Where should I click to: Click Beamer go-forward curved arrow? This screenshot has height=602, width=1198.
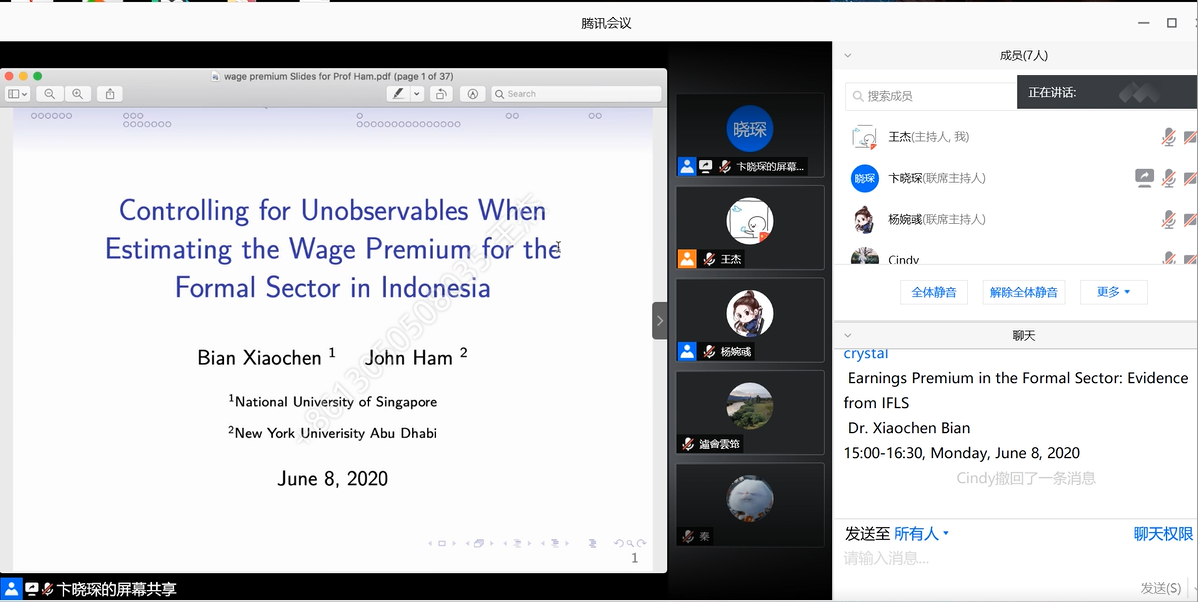642,543
